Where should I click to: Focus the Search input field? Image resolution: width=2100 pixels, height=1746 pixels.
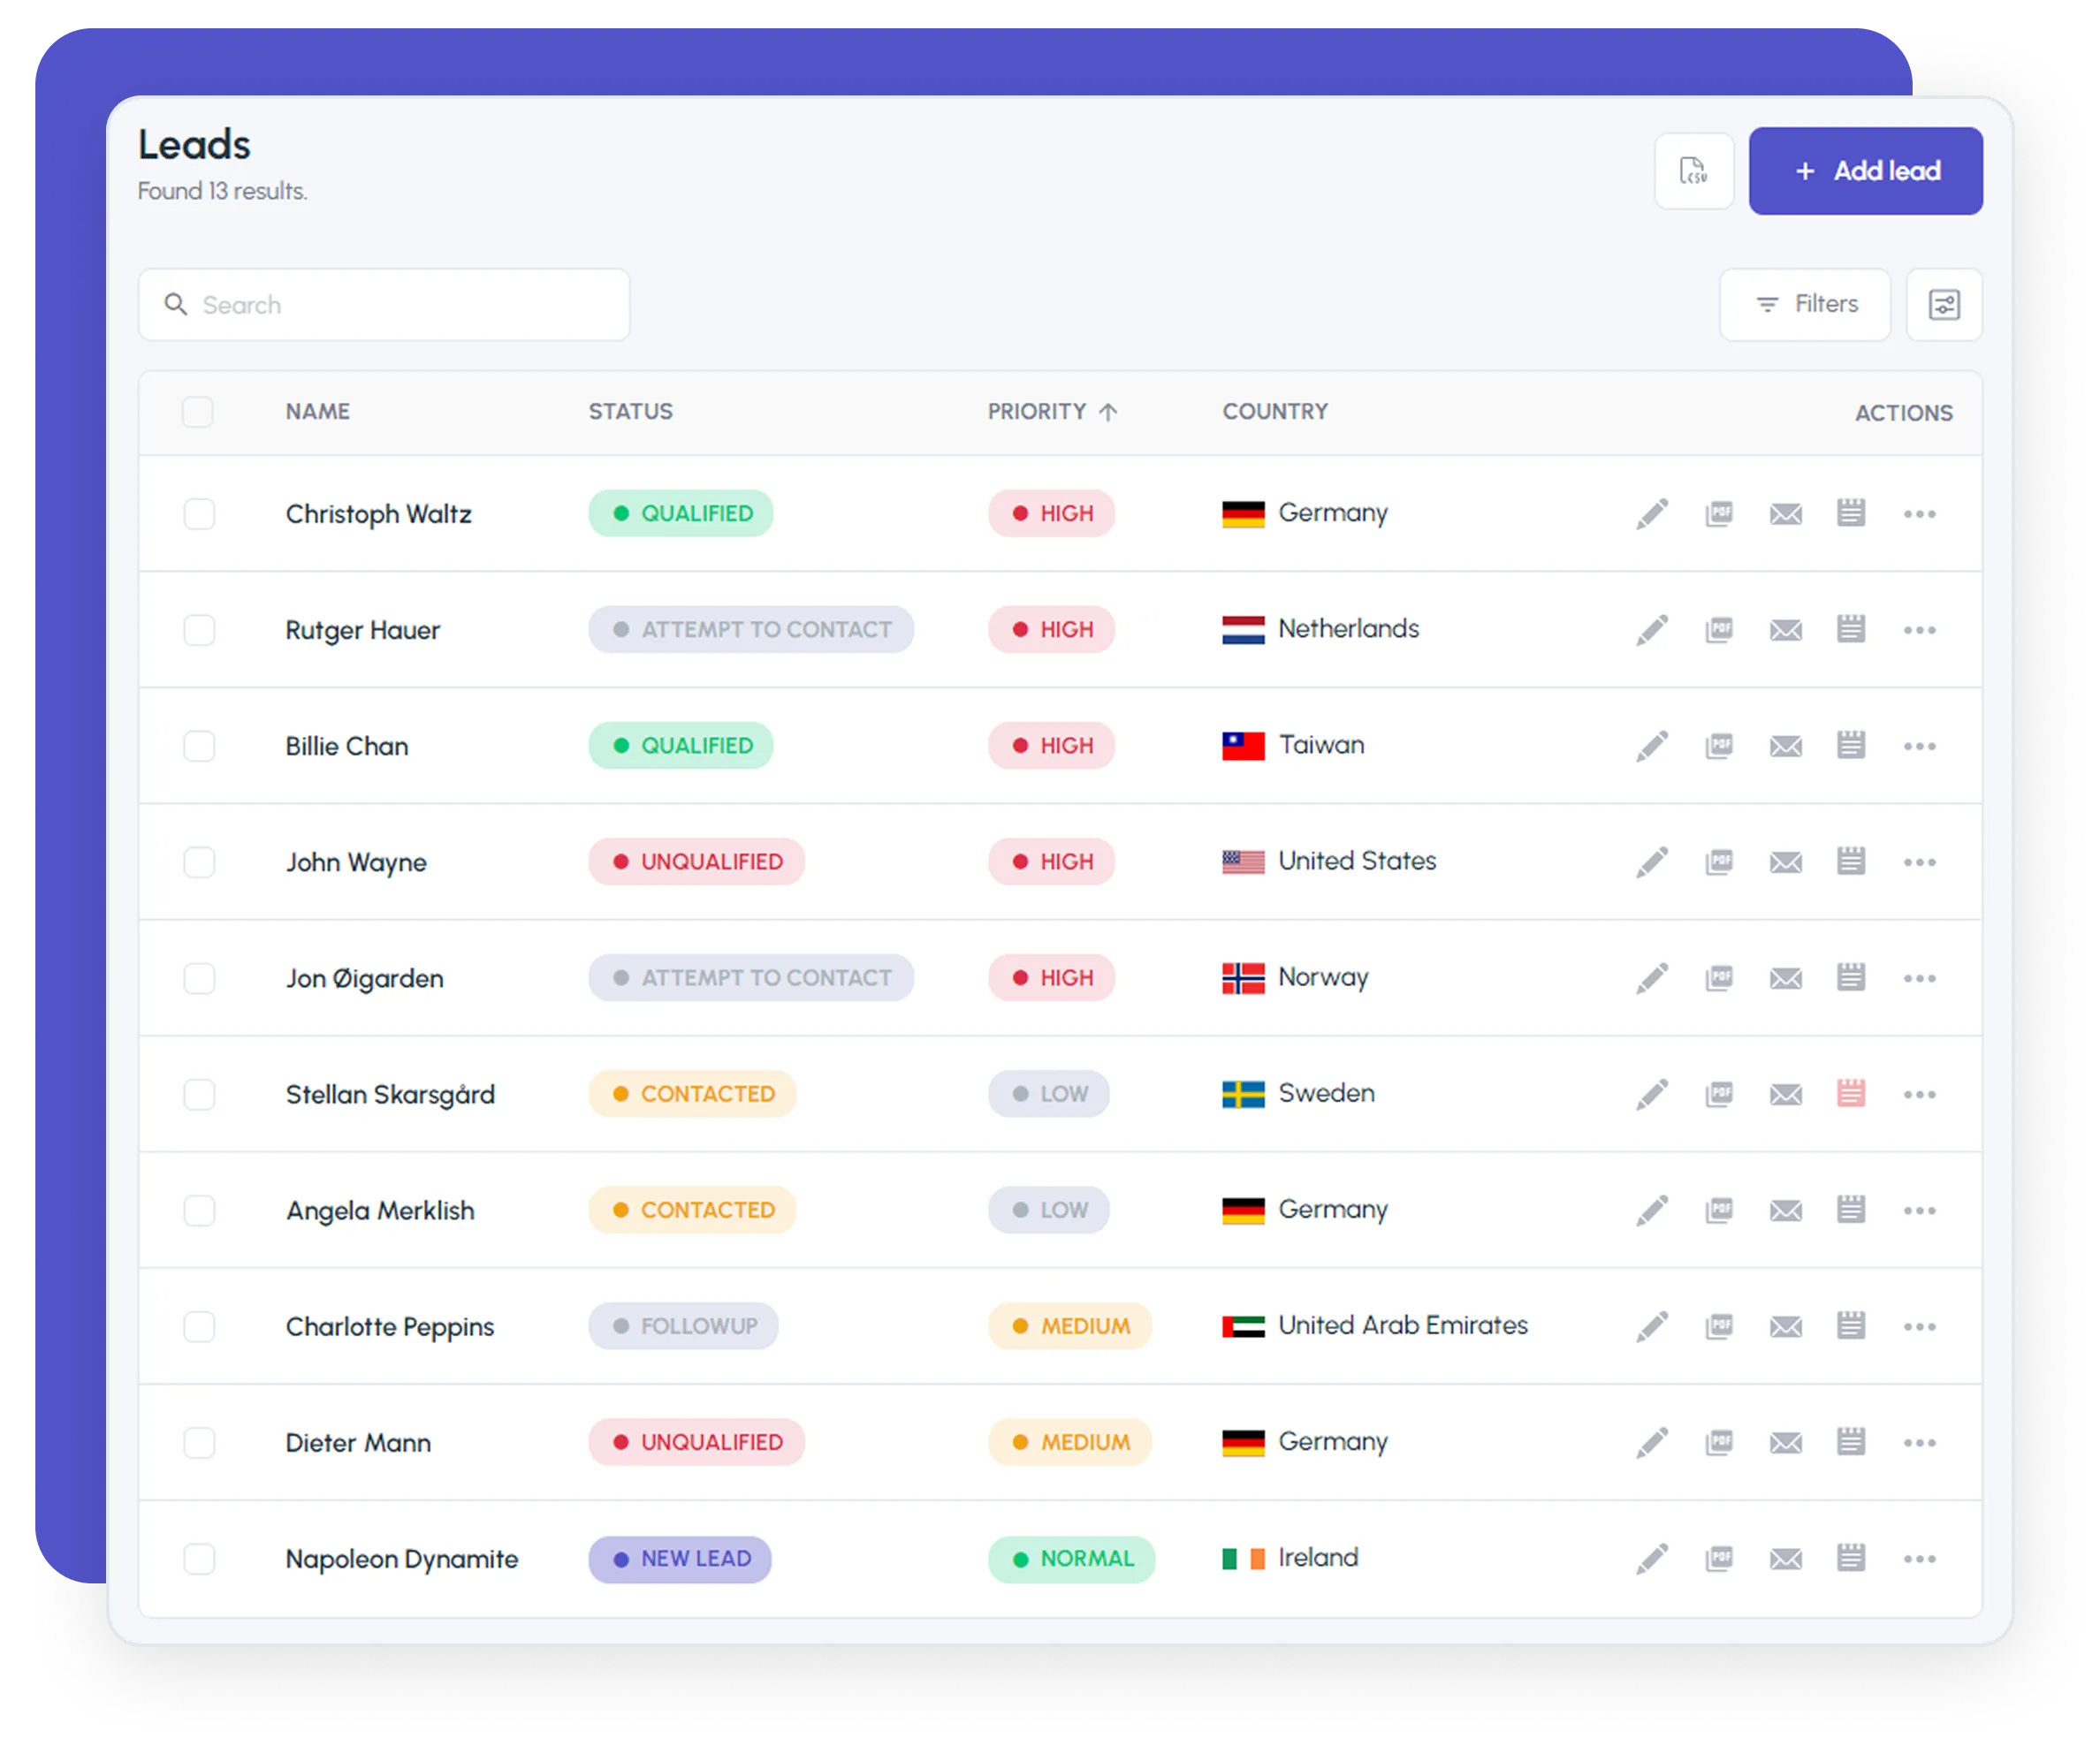[400, 305]
